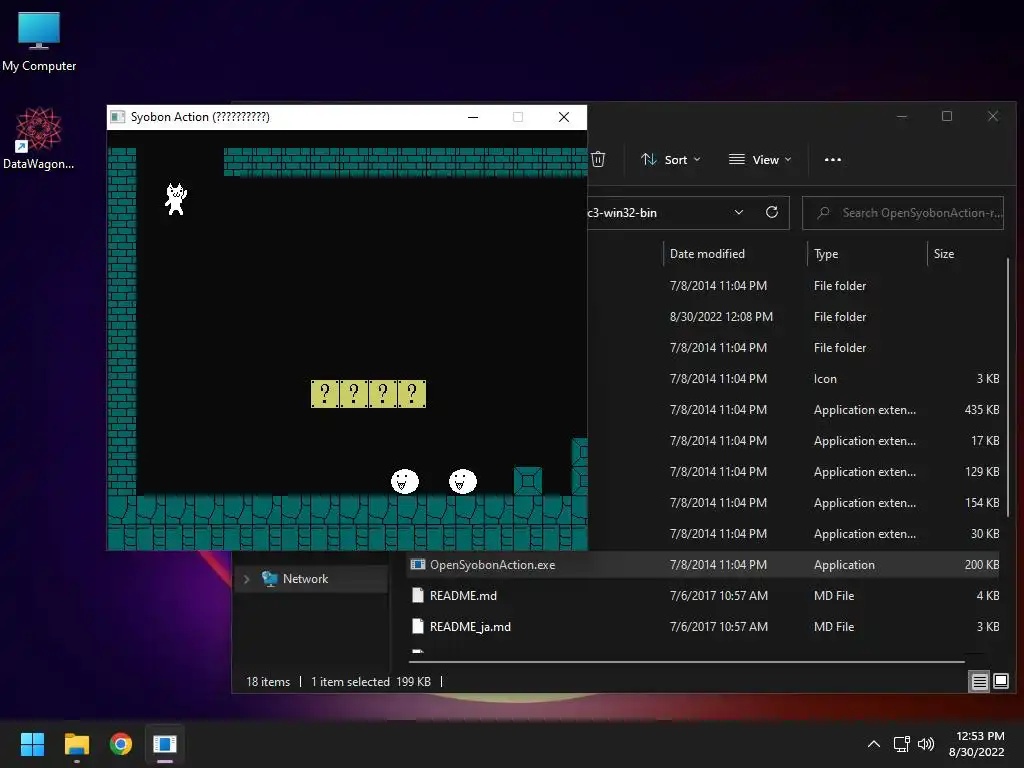Open the Sort menu in Explorer
Screen dimensions: 1024x768
[671, 159]
